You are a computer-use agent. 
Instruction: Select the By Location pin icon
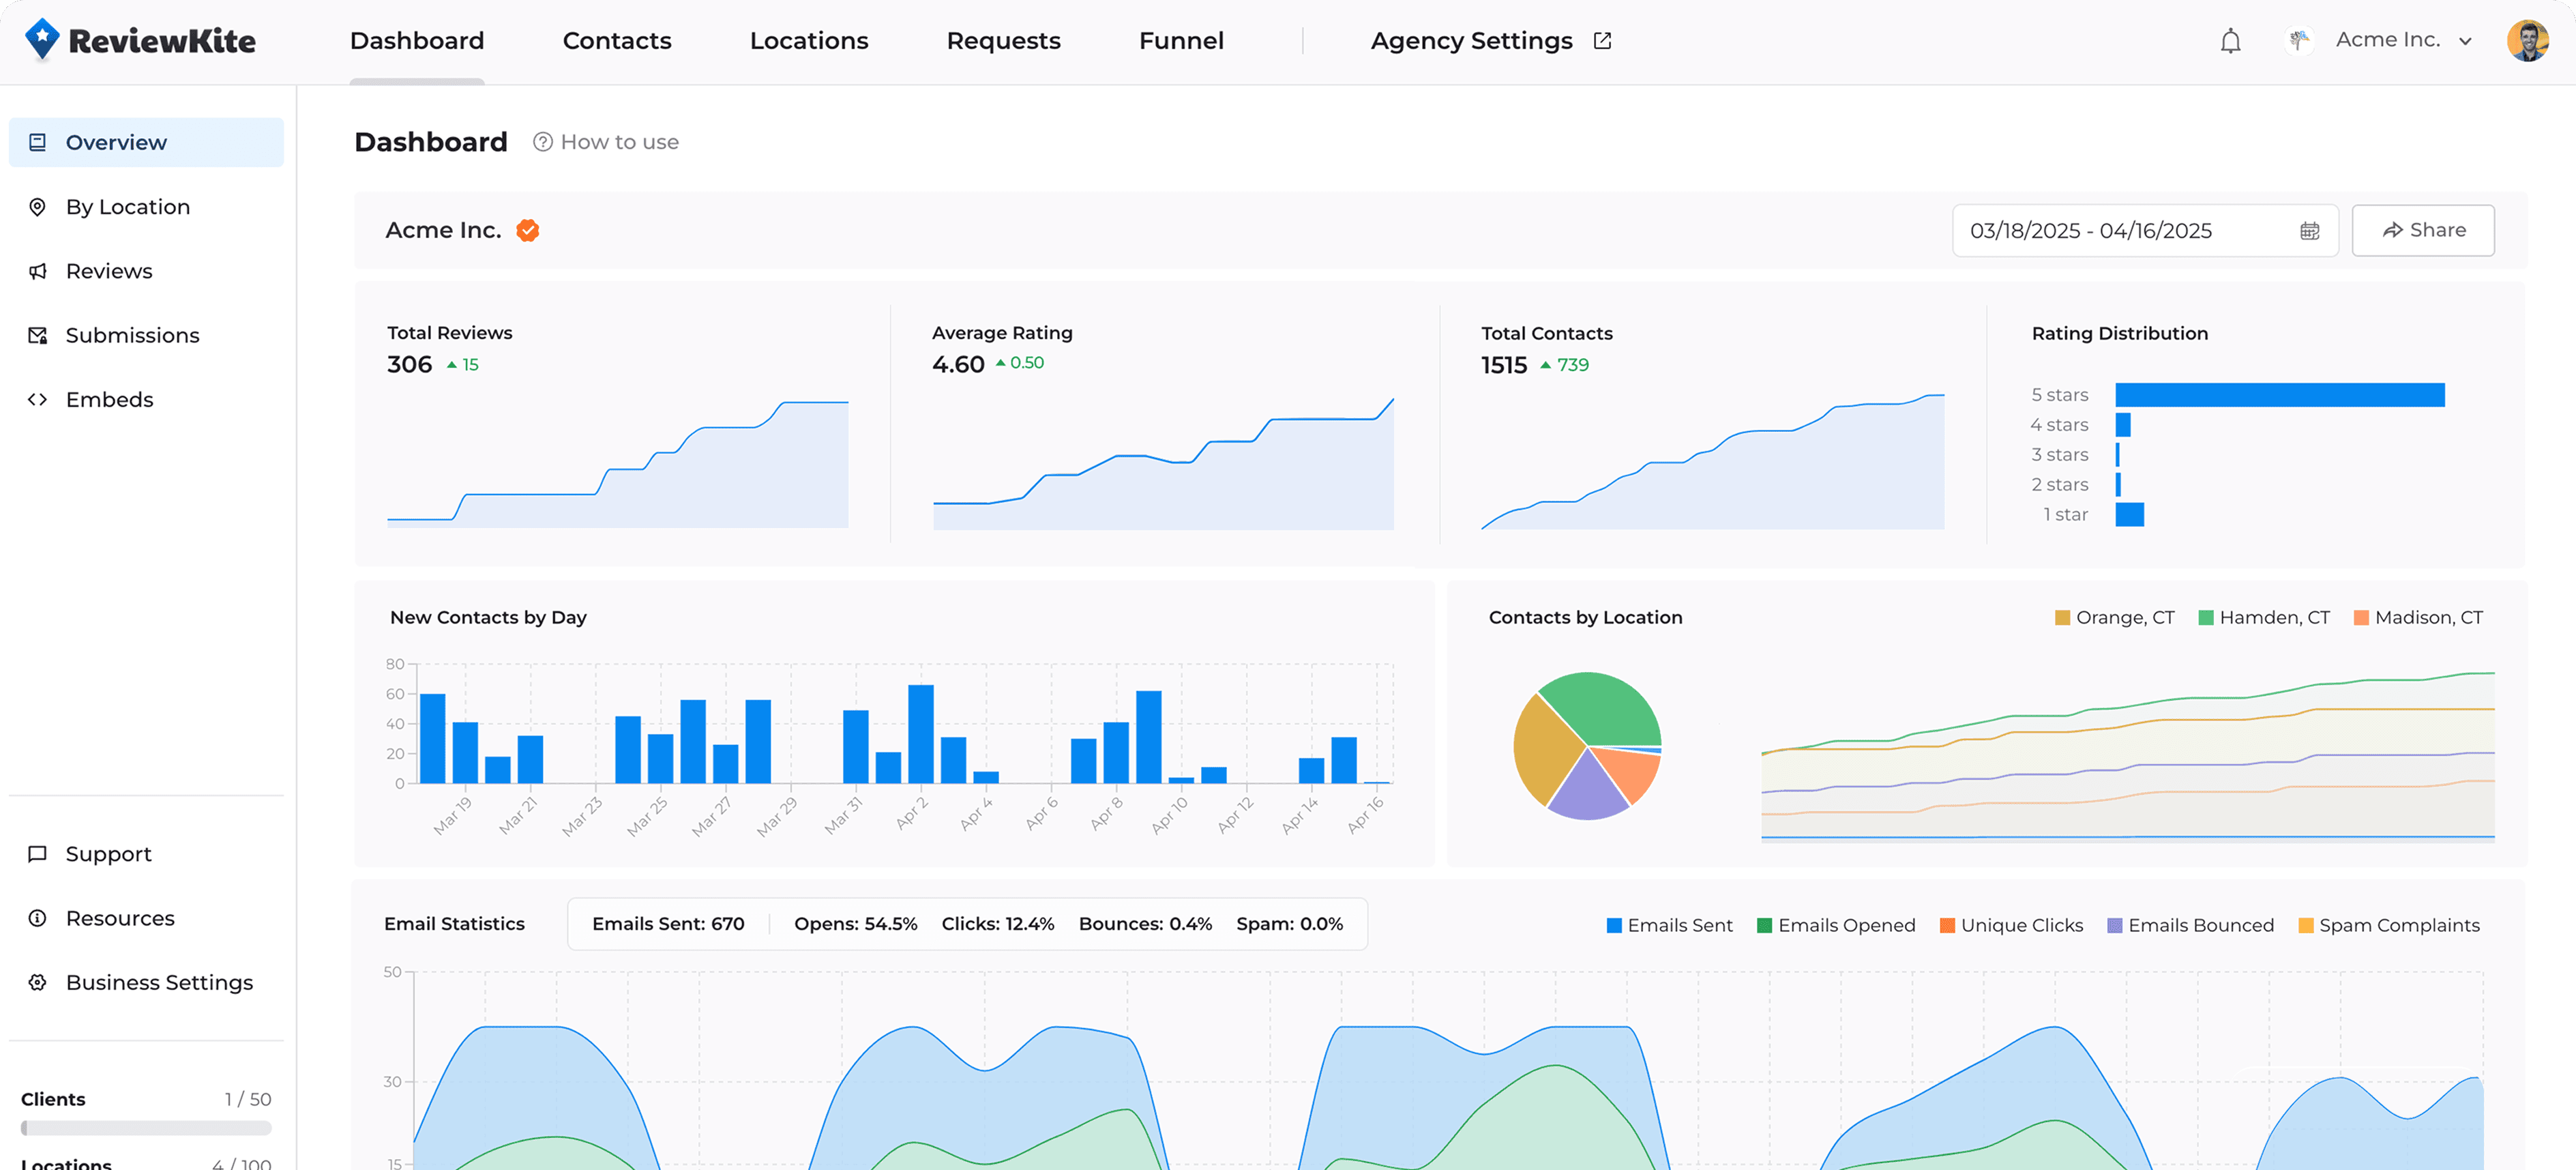37,206
